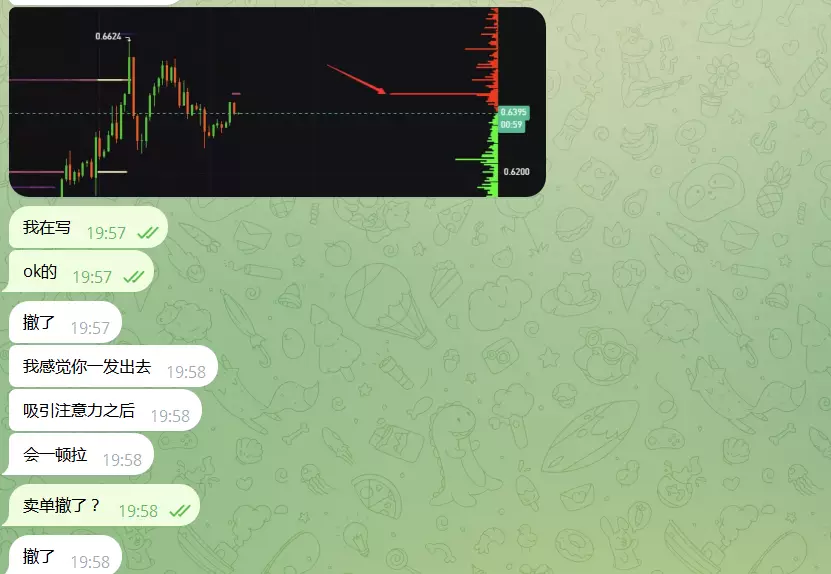
Task: Select the bottom "撤了" message at 19:58
Action: click(65, 554)
